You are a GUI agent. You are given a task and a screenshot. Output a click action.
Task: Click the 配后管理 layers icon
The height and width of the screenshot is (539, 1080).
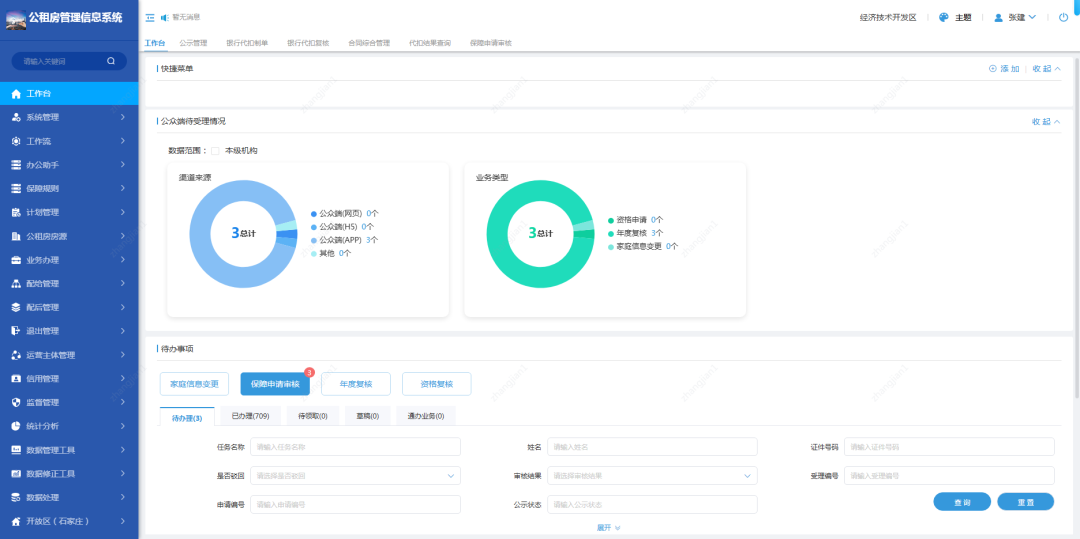[x=17, y=307]
